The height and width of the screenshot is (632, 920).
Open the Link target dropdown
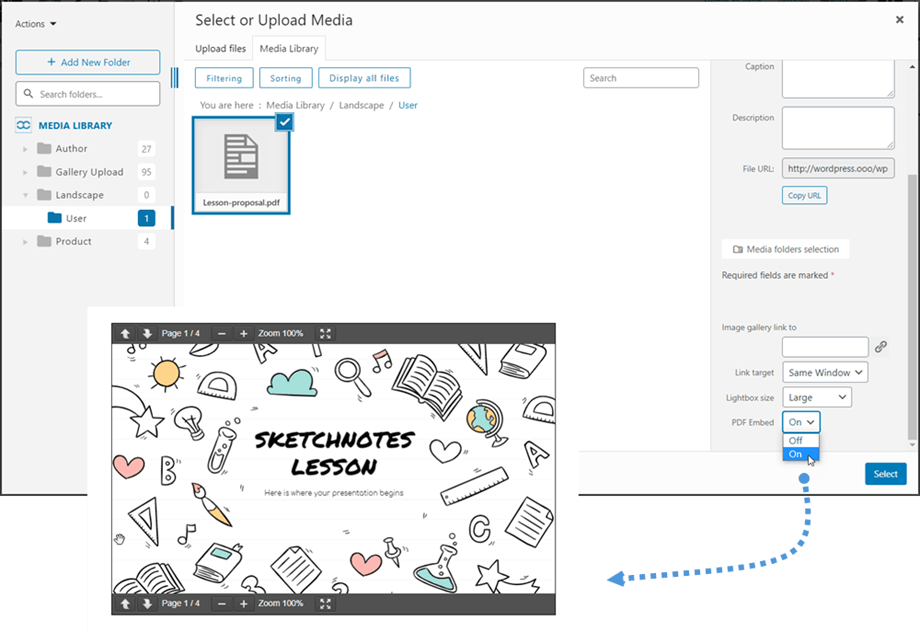tap(825, 373)
